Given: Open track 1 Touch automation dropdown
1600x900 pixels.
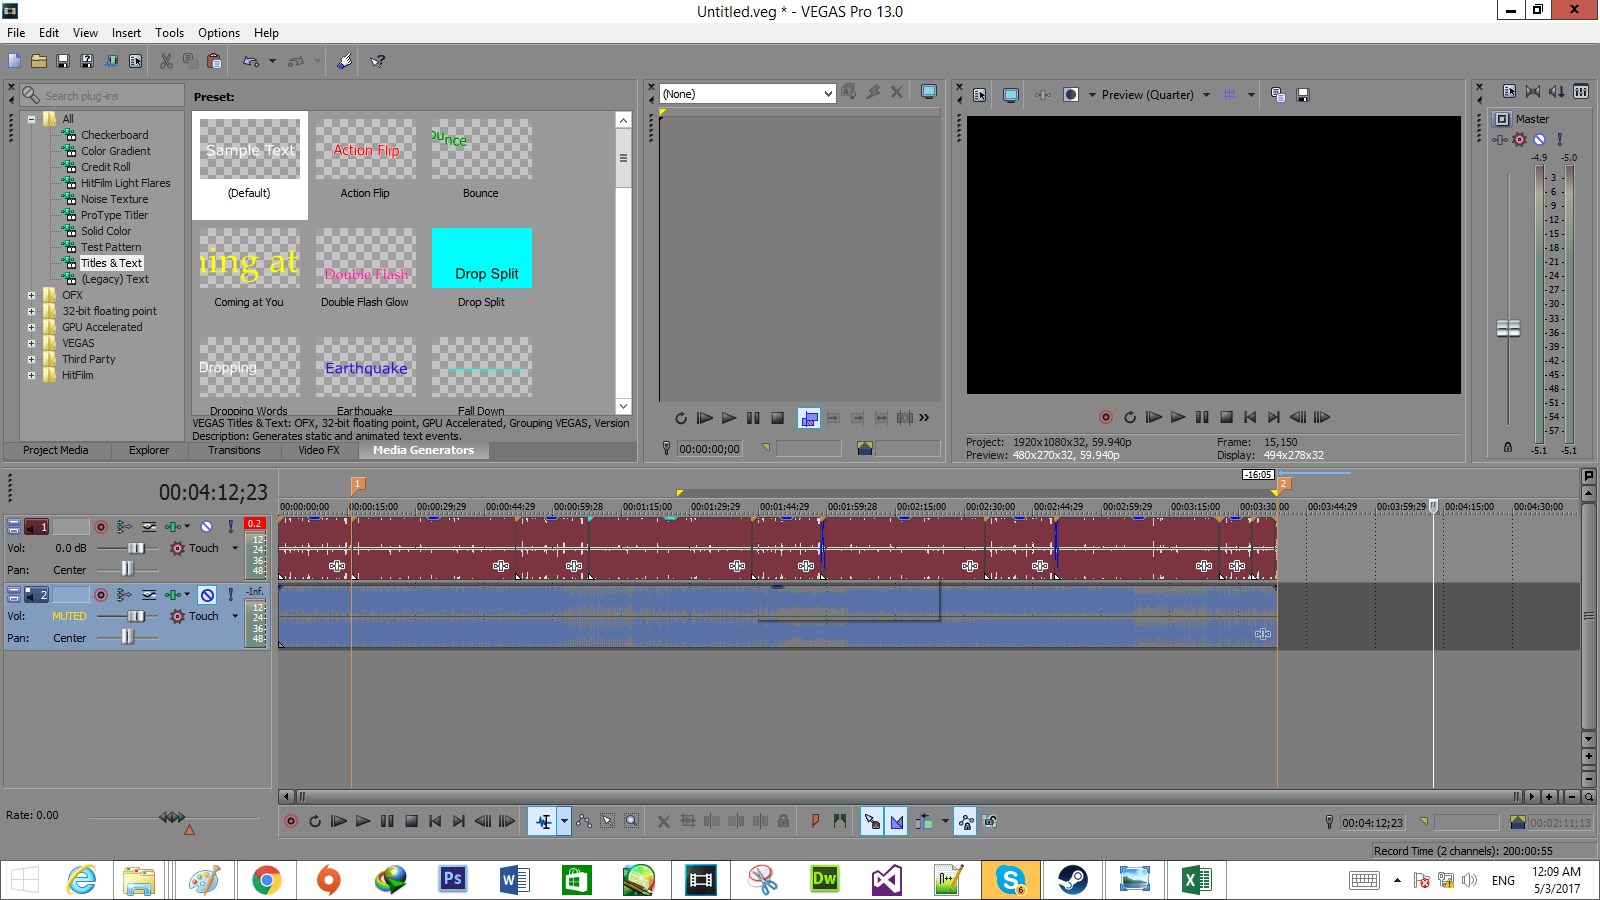Looking at the screenshot, I should [x=235, y=548].
